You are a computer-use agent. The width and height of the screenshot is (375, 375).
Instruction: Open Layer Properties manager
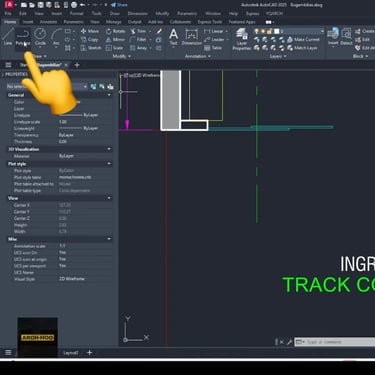click(242, 39)
